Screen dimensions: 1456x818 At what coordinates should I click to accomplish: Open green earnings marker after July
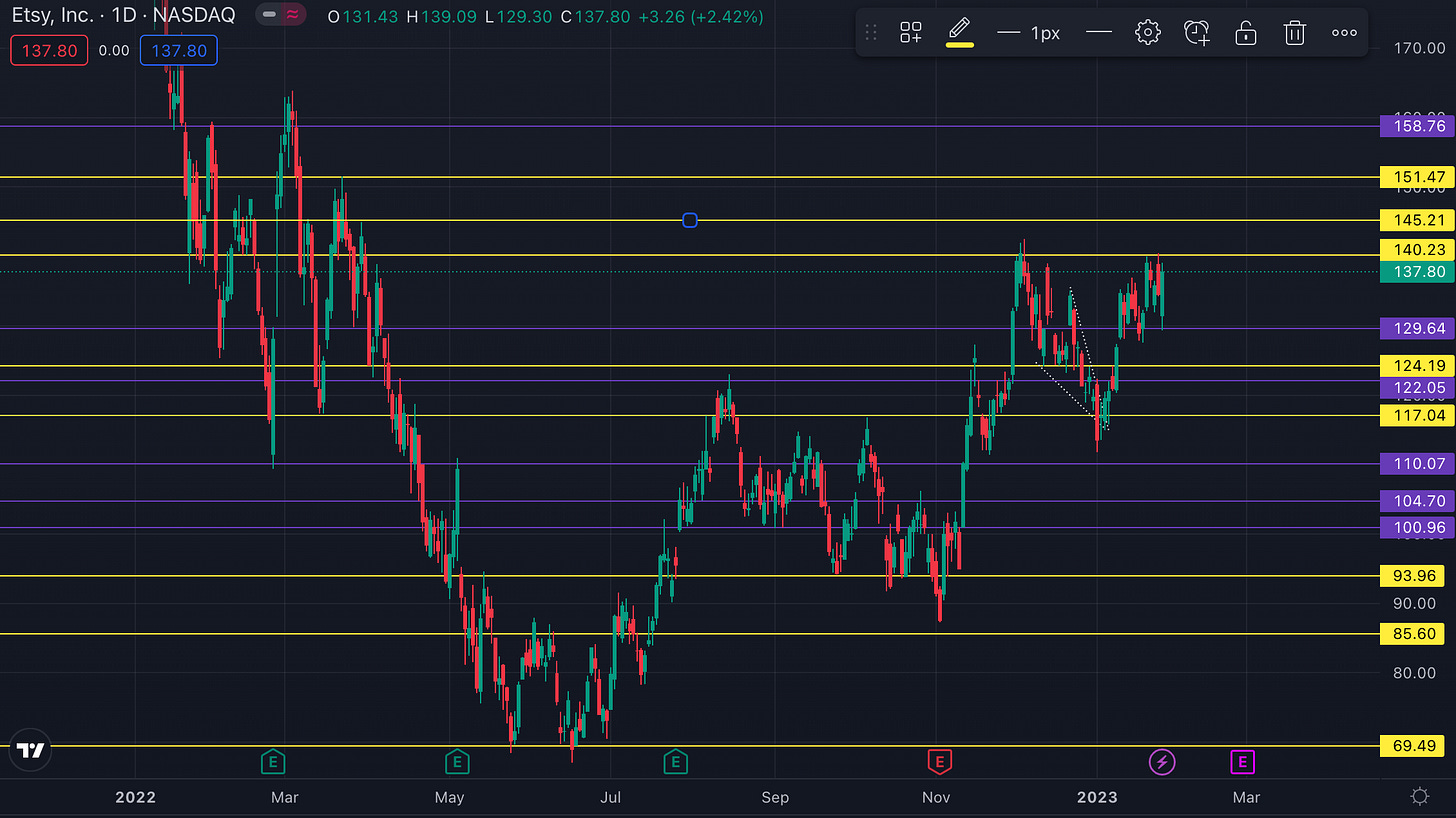click(675, 763)
